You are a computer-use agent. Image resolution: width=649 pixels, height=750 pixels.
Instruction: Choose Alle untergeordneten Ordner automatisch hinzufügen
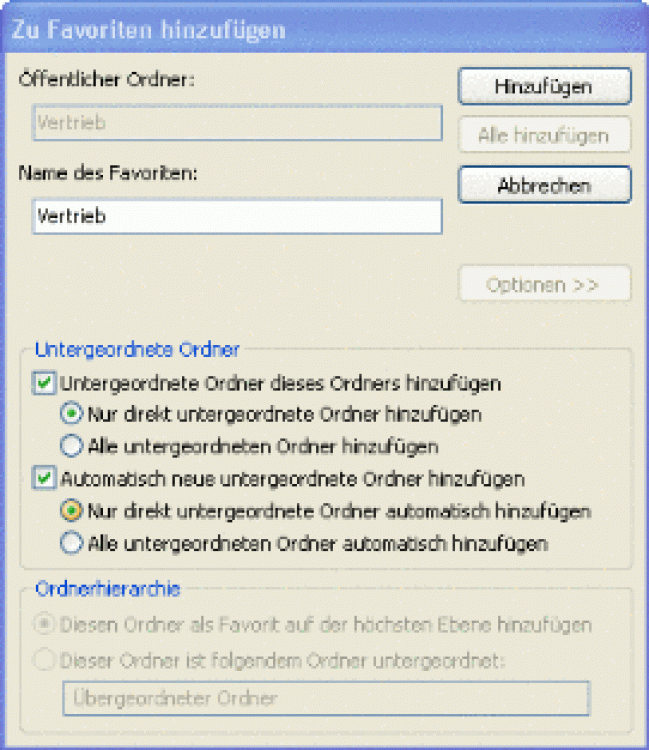[x=71, y=543]
